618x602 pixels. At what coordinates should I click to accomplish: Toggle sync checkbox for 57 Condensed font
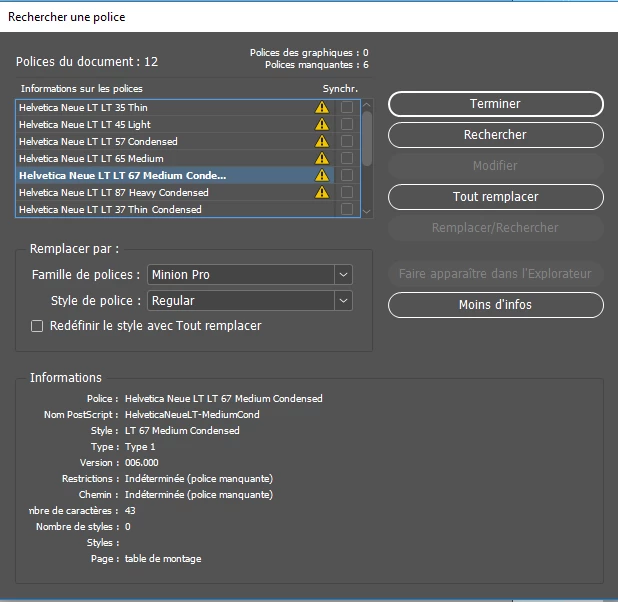coord(347,141)
